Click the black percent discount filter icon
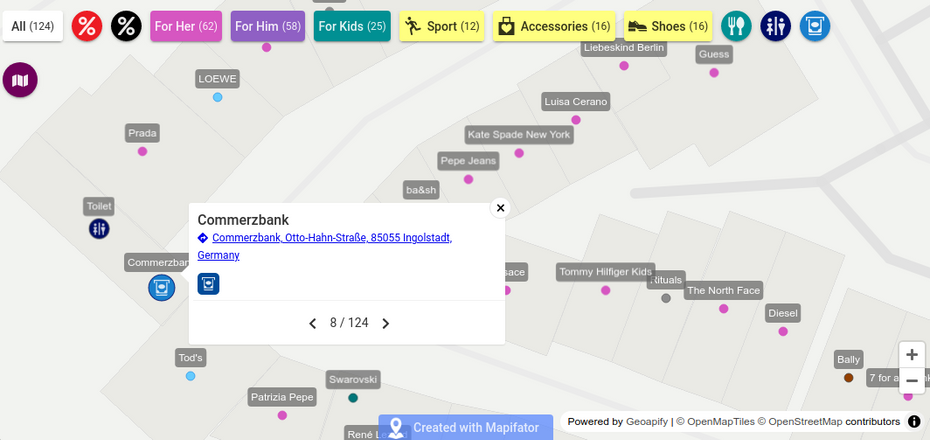The image size is (930, 440). [x=126, y=26]
